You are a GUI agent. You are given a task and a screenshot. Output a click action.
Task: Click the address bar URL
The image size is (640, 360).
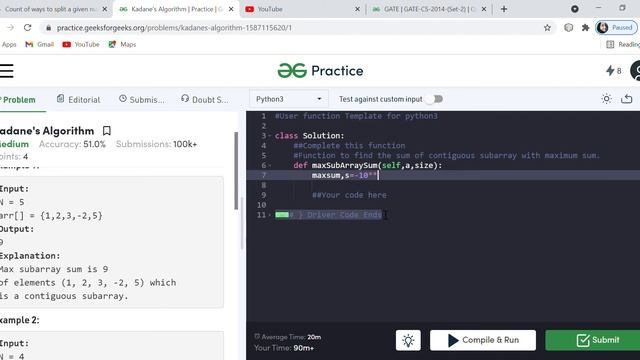click(x=174, y=28)
